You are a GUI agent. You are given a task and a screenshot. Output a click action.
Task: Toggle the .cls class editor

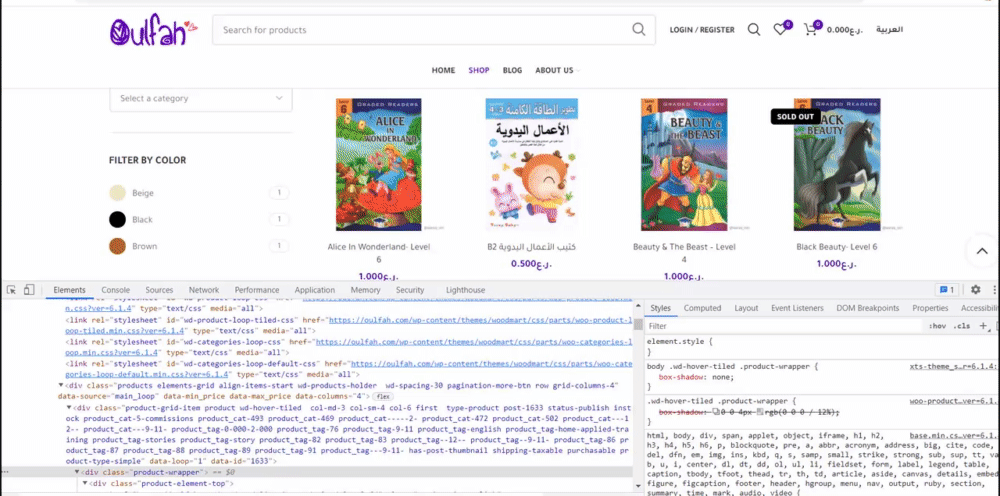coord(962,326)
